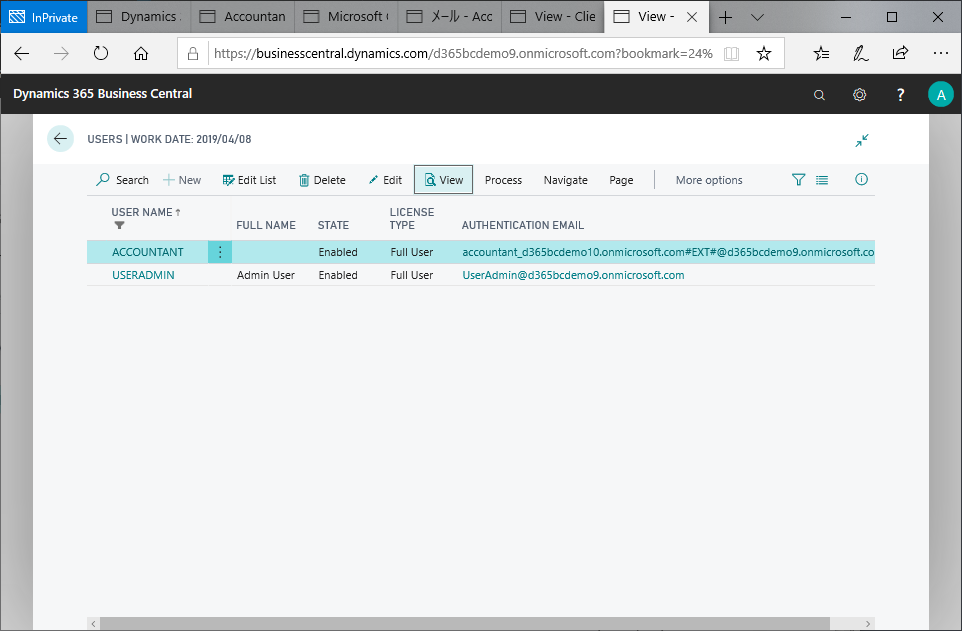Open the accountant authentication email link
The image size is (962, 631).
(x=668, y=252)
